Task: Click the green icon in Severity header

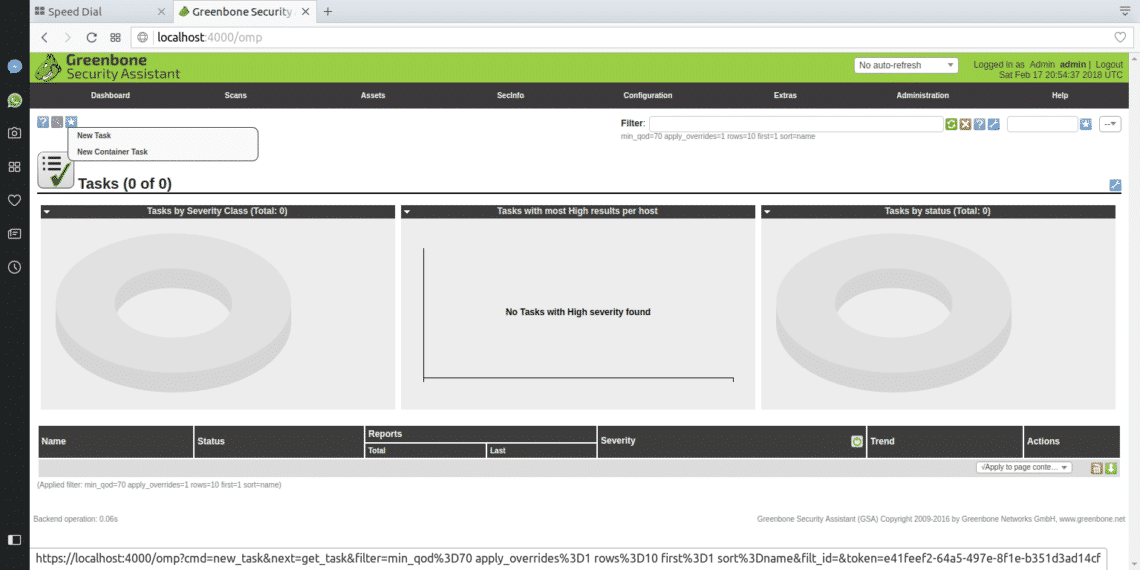Action: pos(857,441)
